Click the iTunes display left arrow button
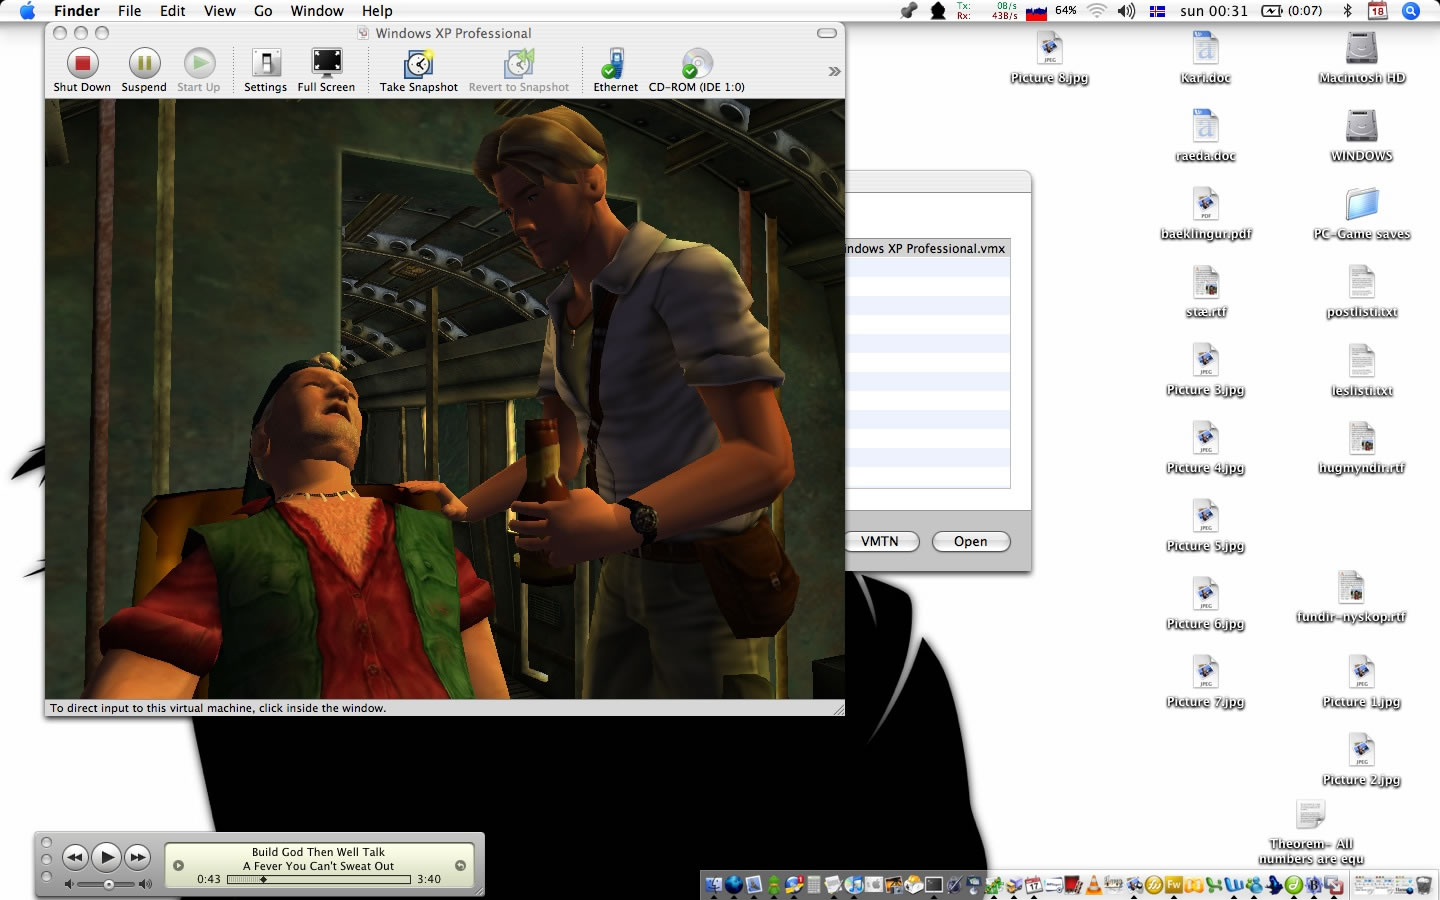Viewport: 1440px width, 900px height. click(178, 865)
